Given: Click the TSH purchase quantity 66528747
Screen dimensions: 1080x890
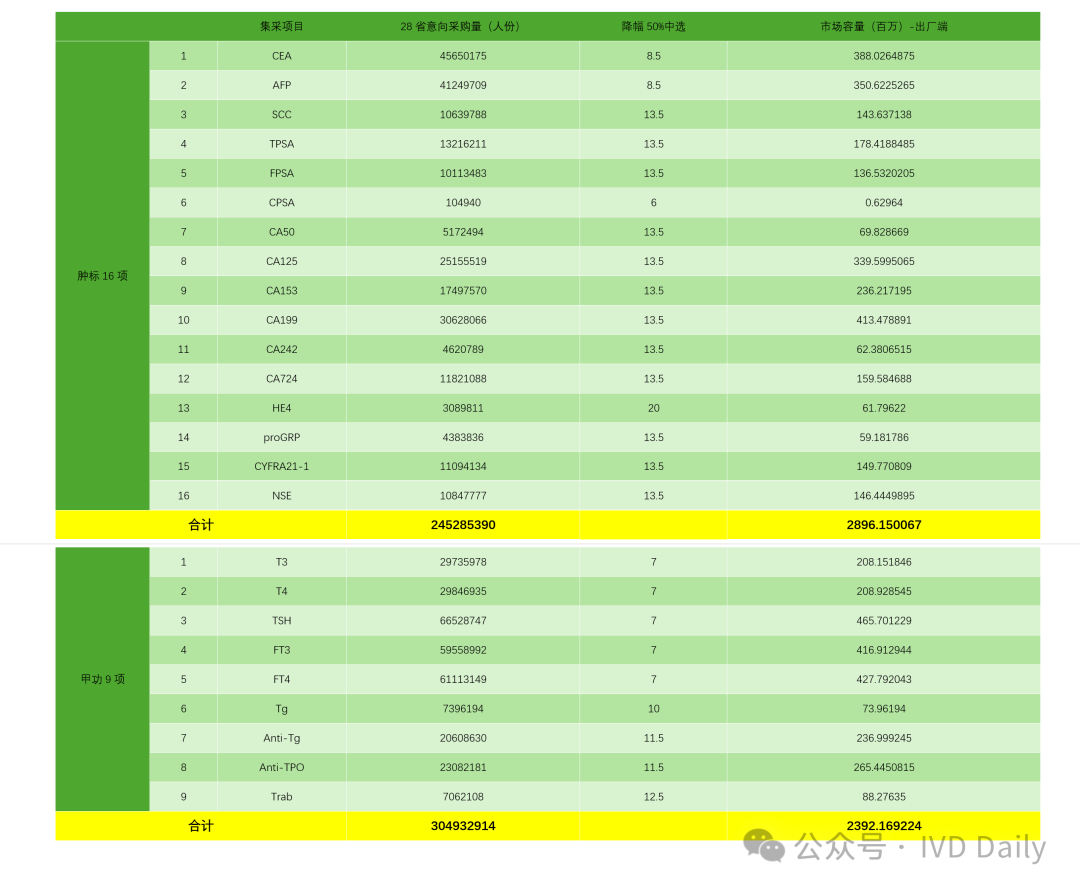Looking at the screenshot, I should coord(463,621).
